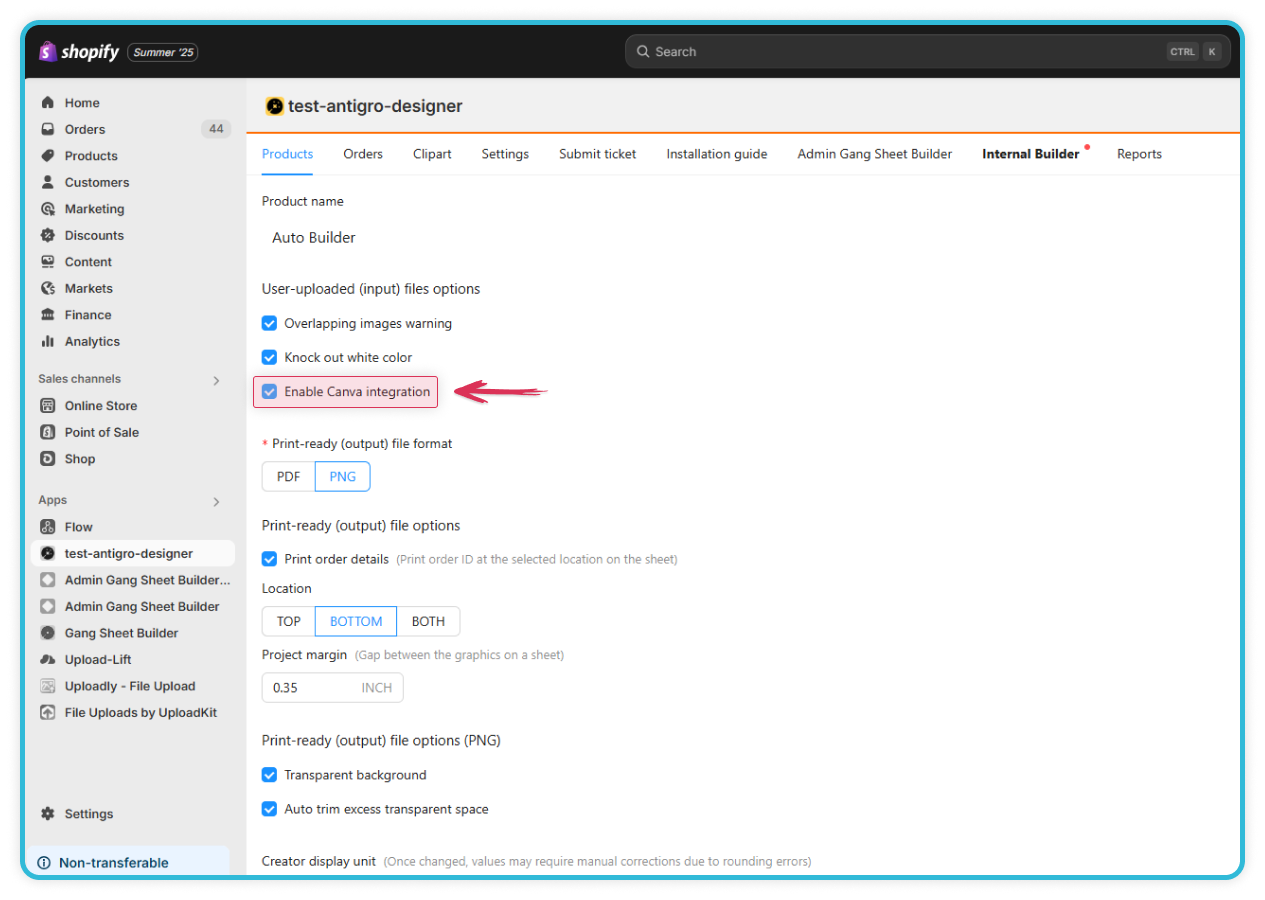The height and width of the screenshot is (900, 1265).
Task: Toggle Knock out white color checkbox
Action: click(x=269, y=357)
